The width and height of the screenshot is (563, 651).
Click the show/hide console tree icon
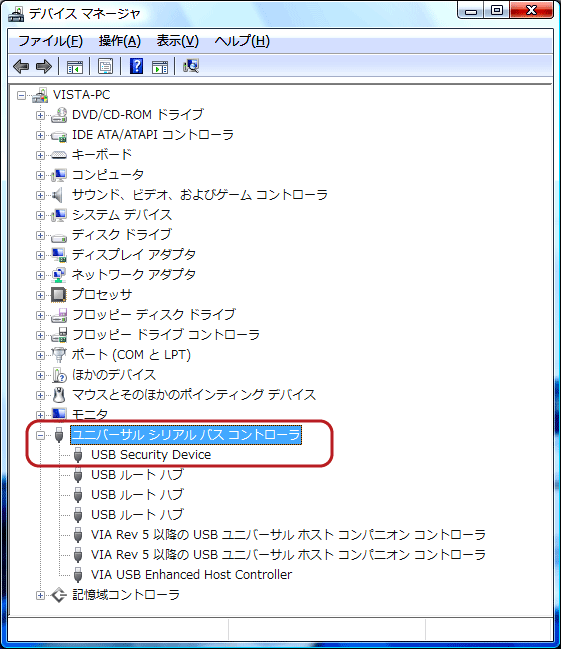click(x=75, y=66)
